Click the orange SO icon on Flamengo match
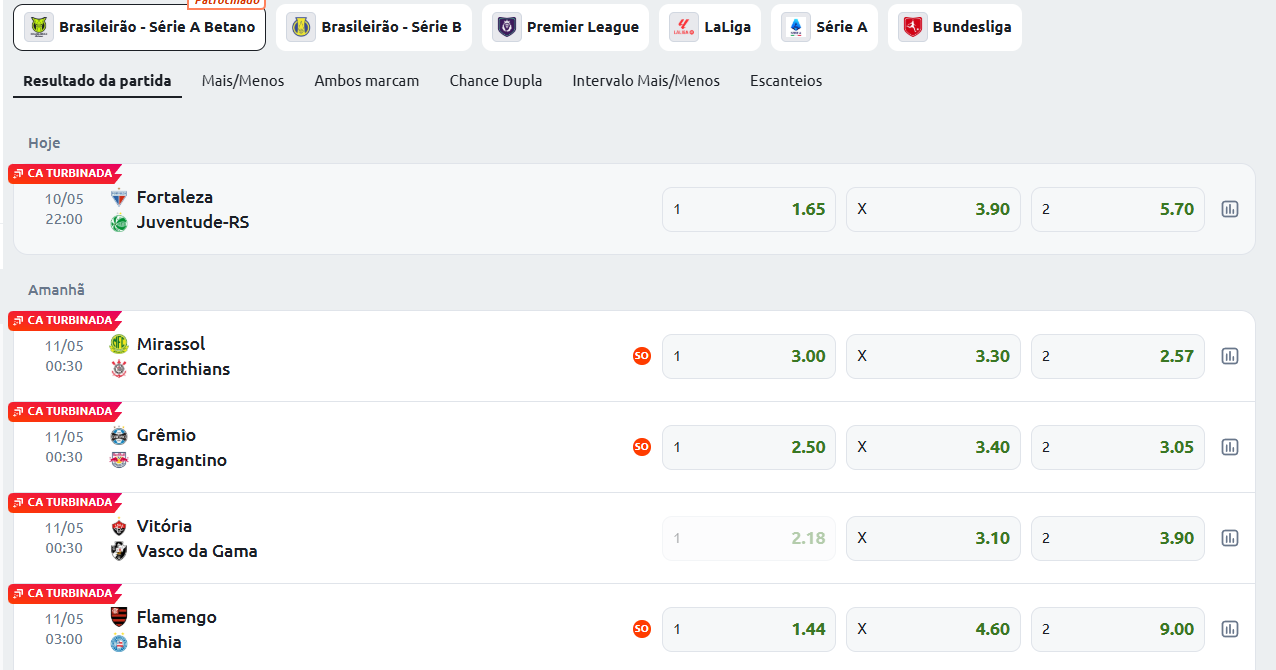Screen dimensions: 1276x670 [x=642, y=629]
